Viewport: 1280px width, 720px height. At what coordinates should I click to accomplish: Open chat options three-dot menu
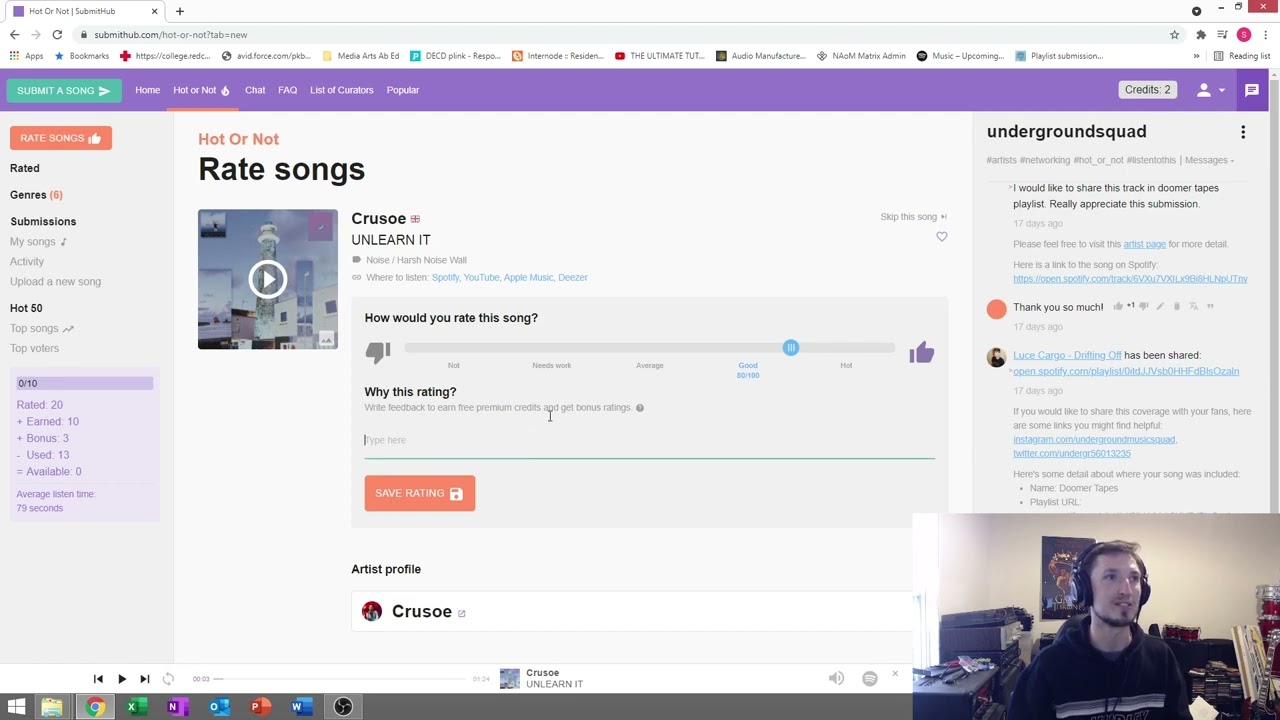[1243, 132]
